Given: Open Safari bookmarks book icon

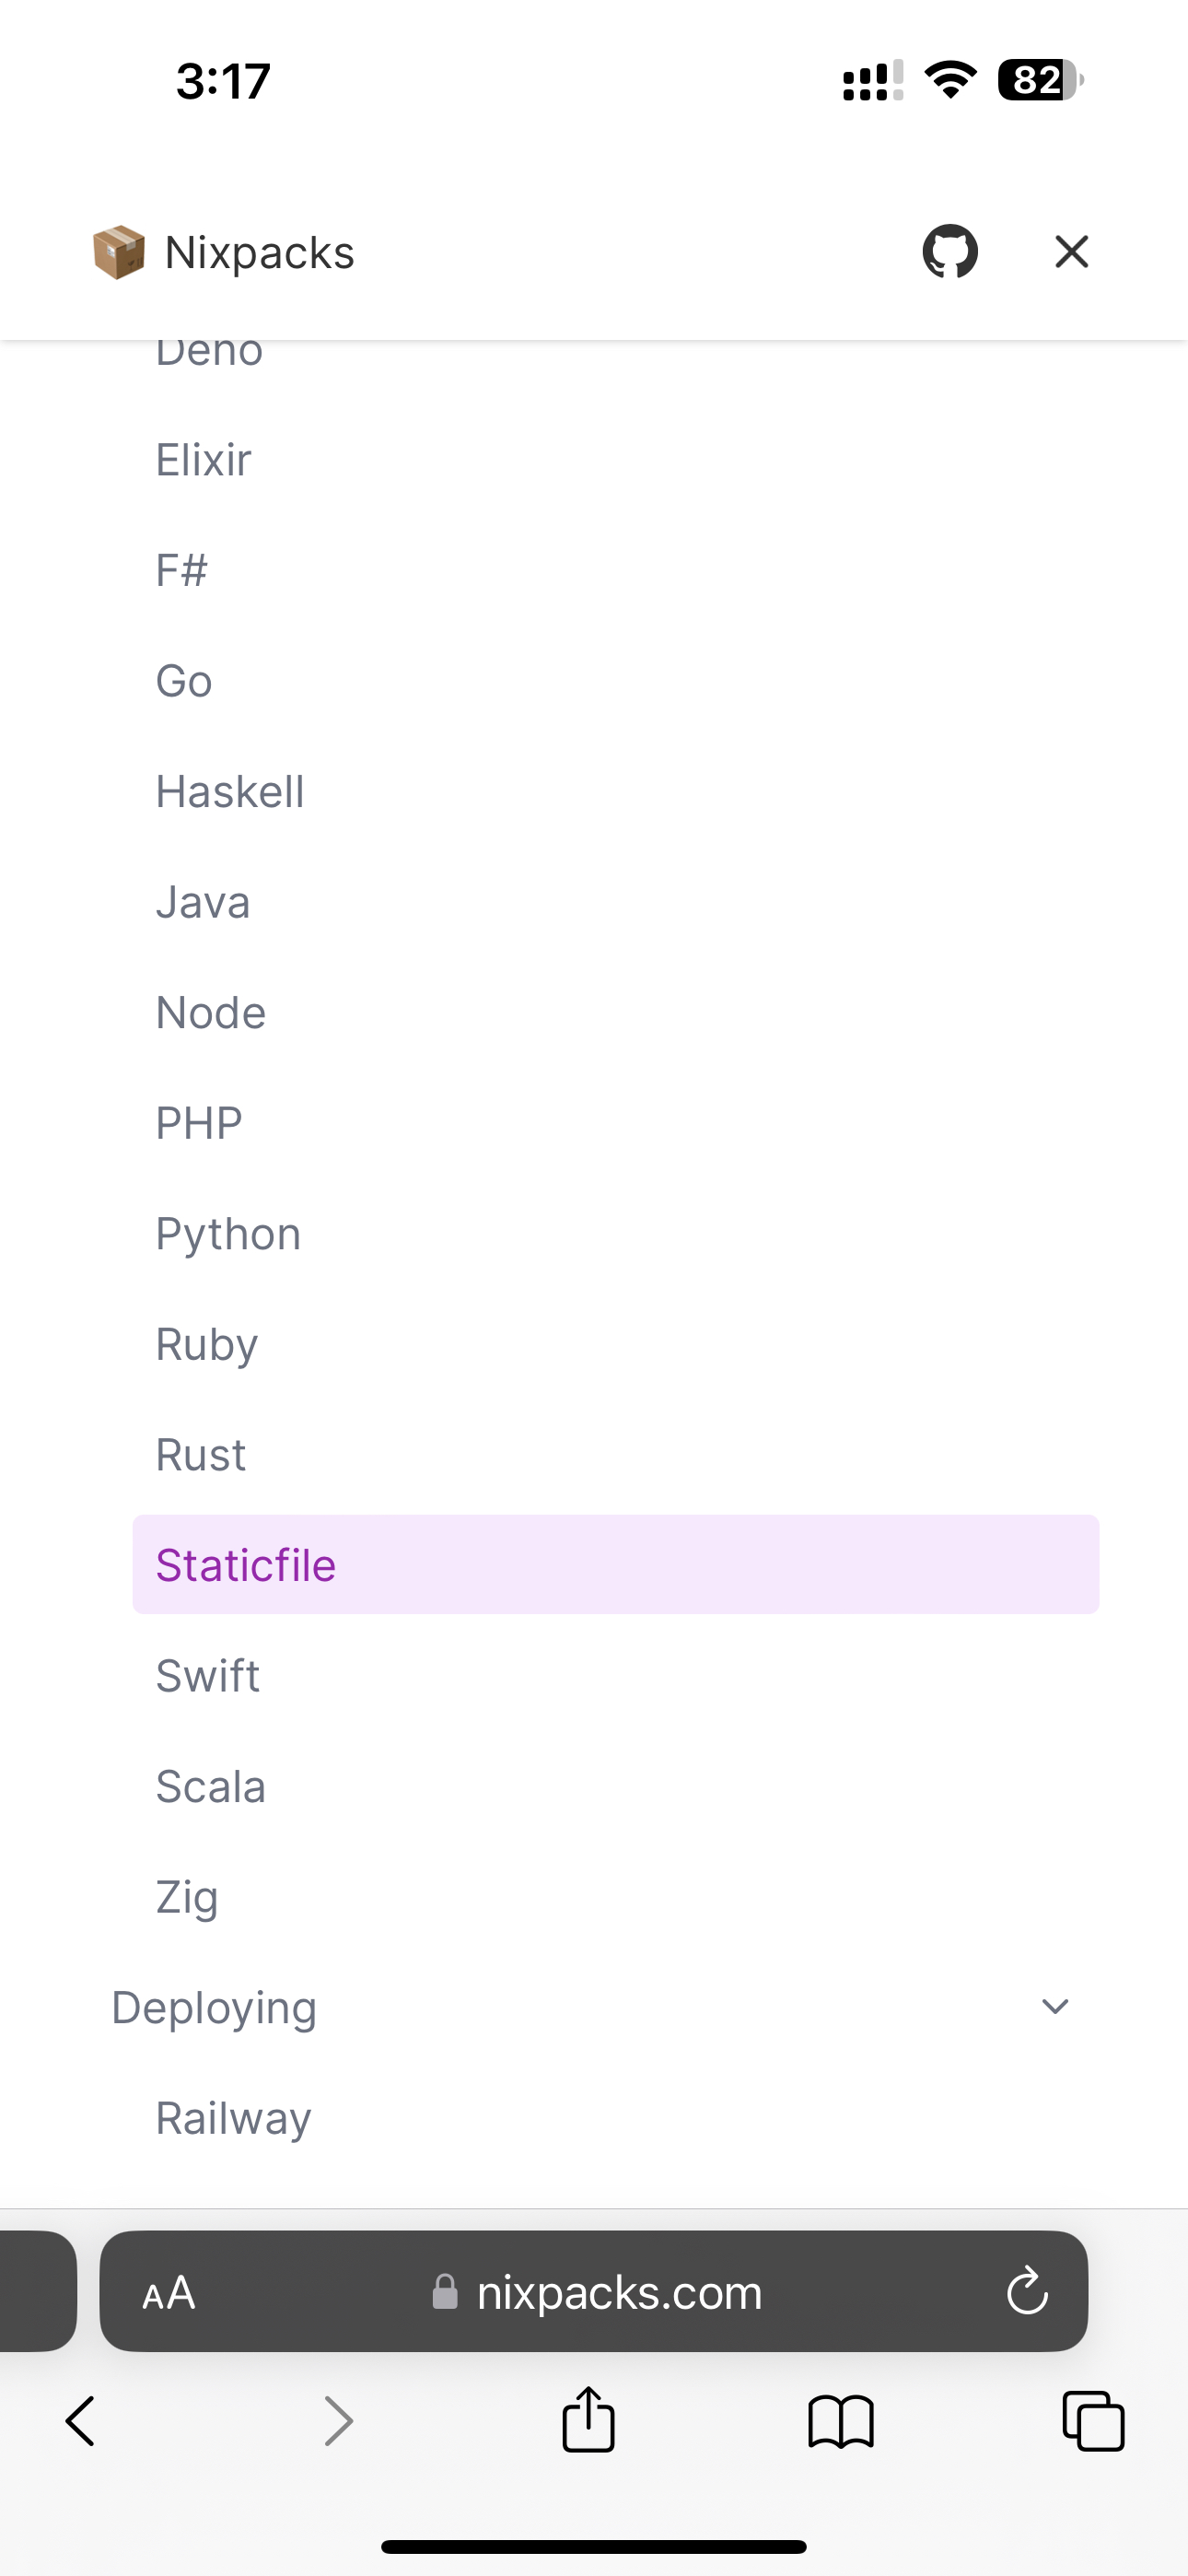Looking at the screenshot, I should point(840,2421).
